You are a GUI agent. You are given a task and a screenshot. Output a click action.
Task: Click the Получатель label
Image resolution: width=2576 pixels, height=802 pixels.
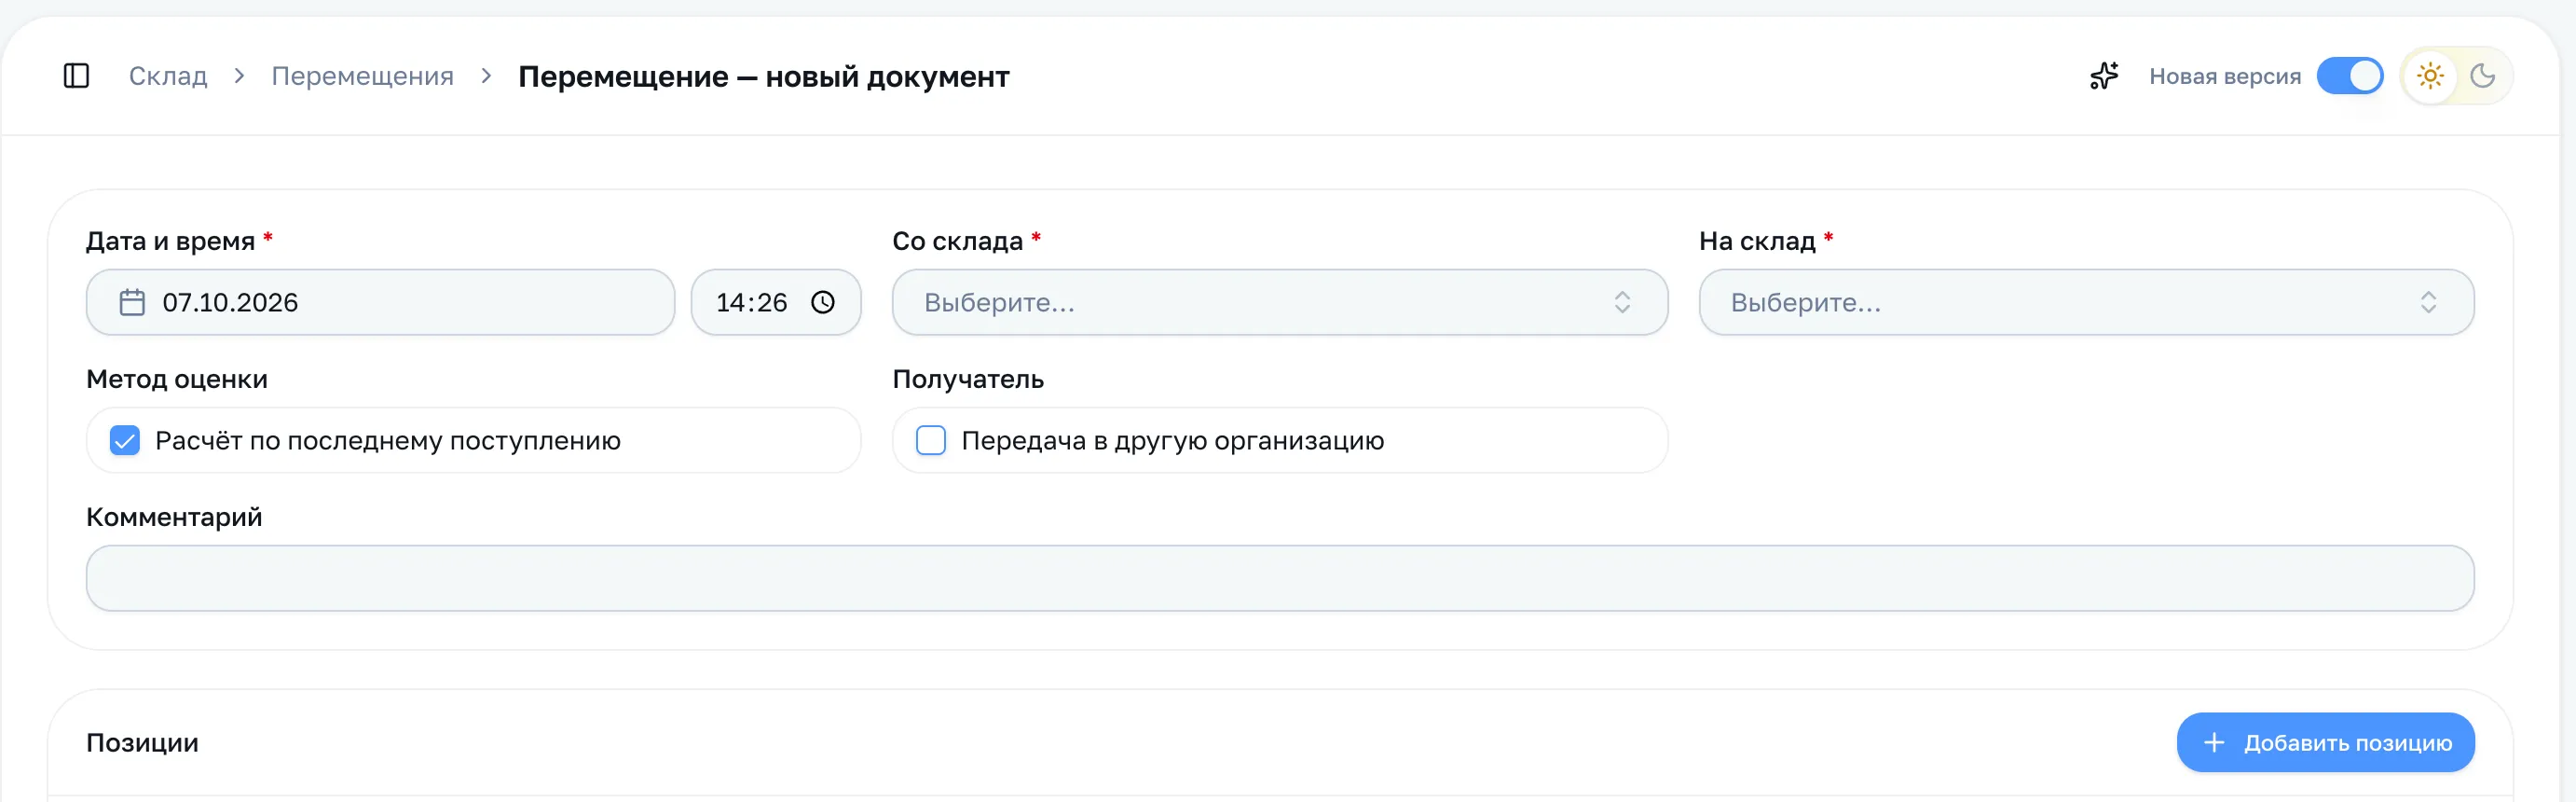coord(968,379)
